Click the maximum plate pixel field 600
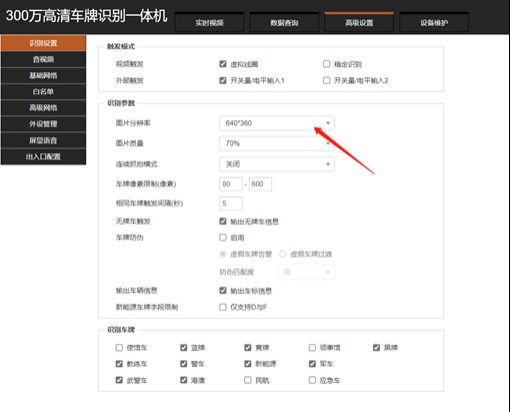 260,184
